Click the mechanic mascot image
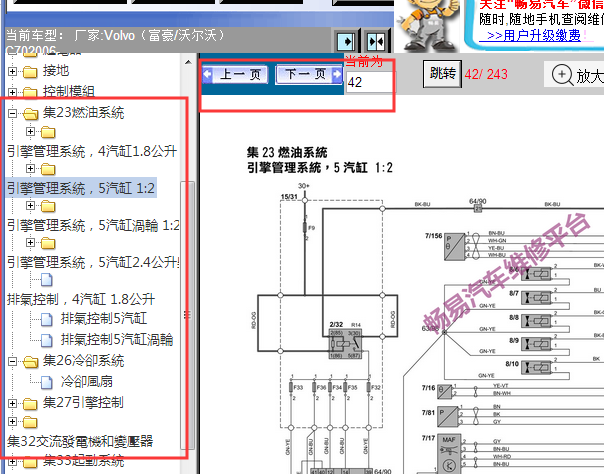 point(428,25)
